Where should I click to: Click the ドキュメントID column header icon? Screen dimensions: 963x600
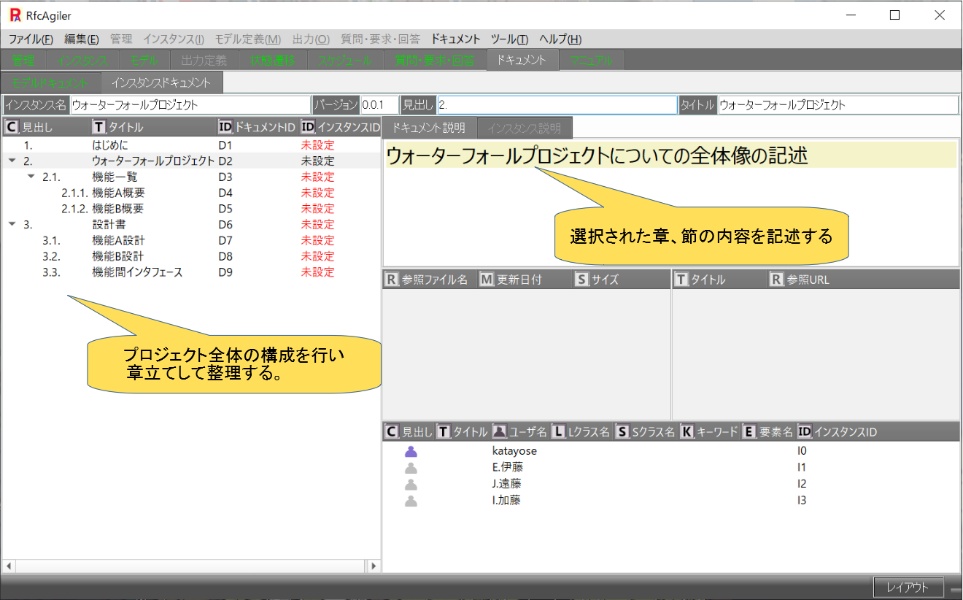coord(225,127)
